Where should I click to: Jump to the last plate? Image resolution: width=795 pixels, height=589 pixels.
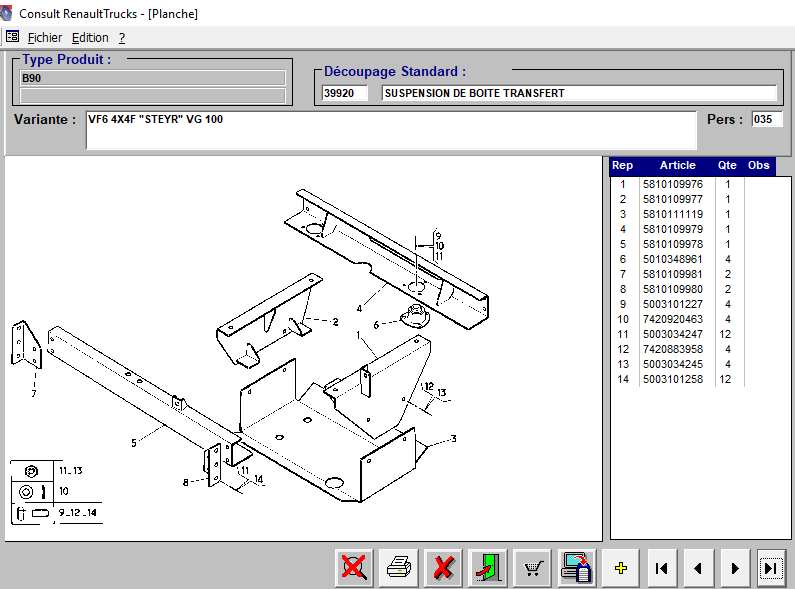click(771, 567)
